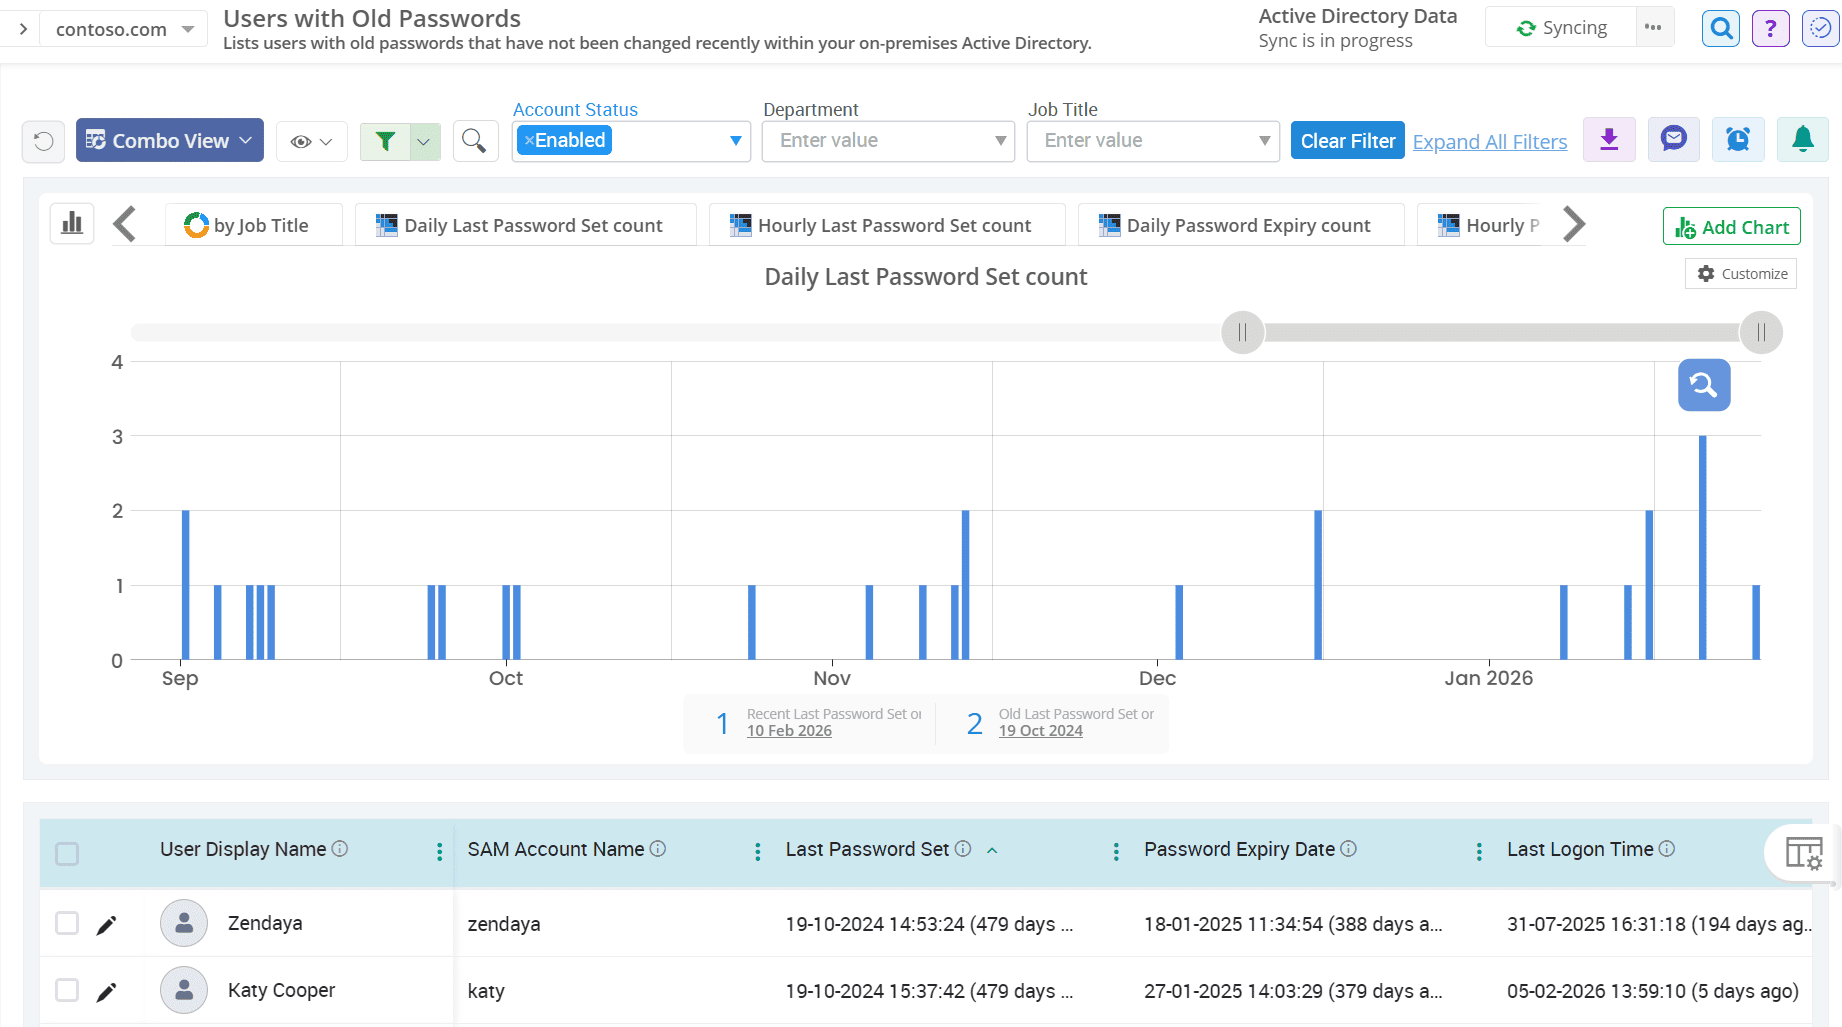The width and height of the screenshot is (1842, 1027).
Task: Select the Katy Cooper row checkbox
Action: pyautogui.click(x=67, y=990)
